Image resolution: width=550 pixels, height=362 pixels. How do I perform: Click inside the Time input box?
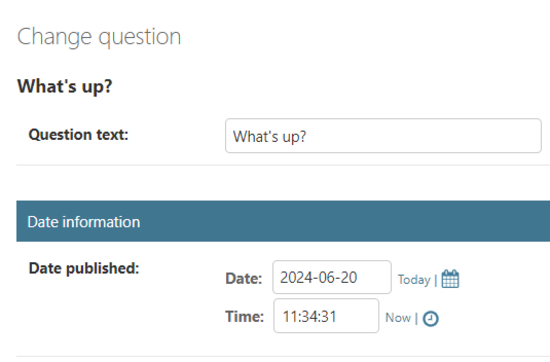tap(326, 316)
